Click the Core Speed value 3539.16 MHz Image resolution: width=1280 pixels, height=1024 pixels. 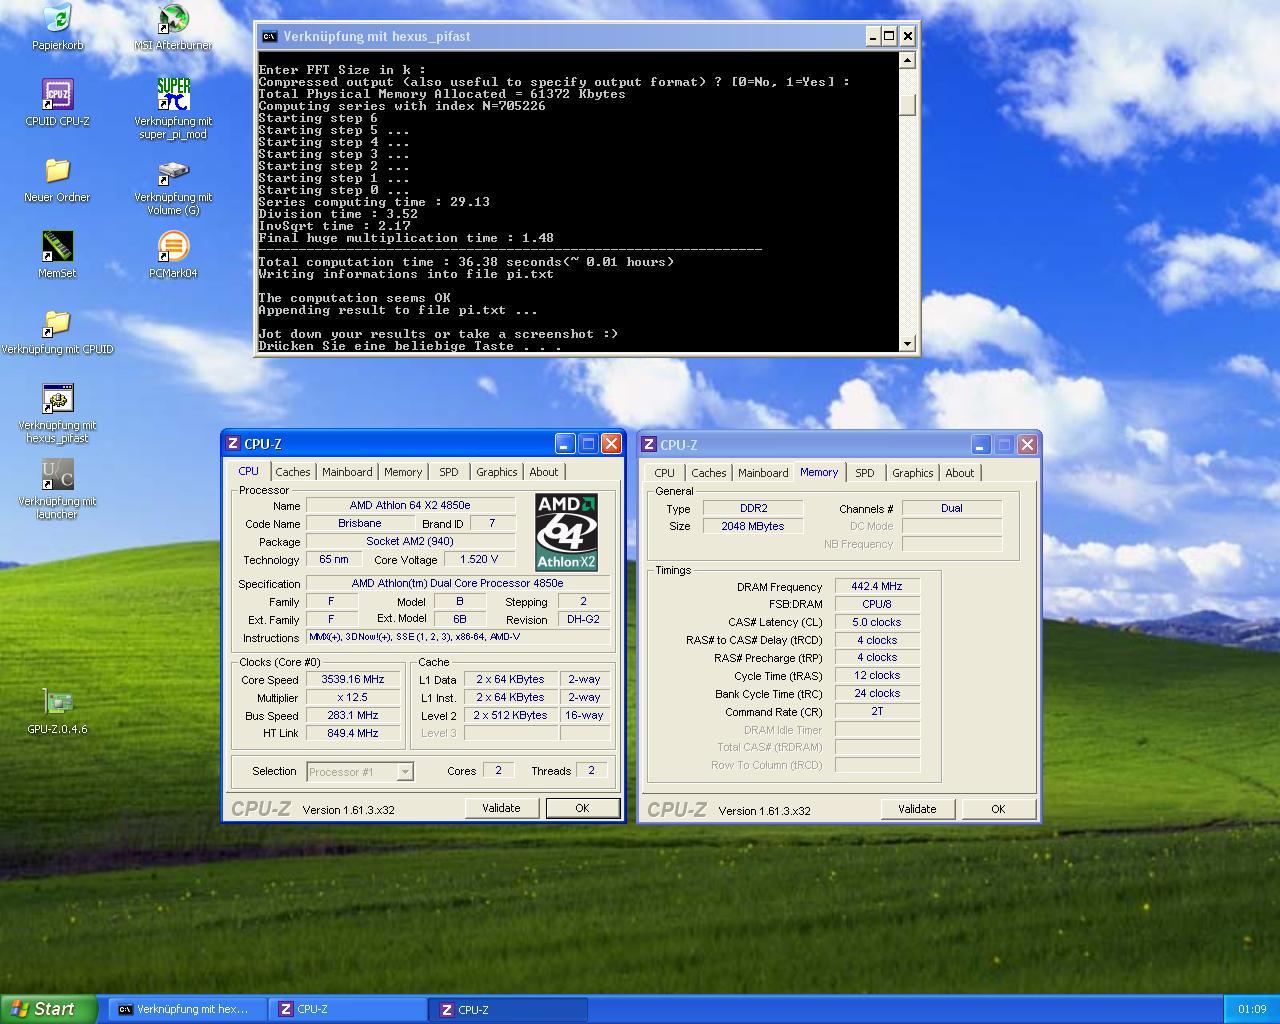(355, 680)
